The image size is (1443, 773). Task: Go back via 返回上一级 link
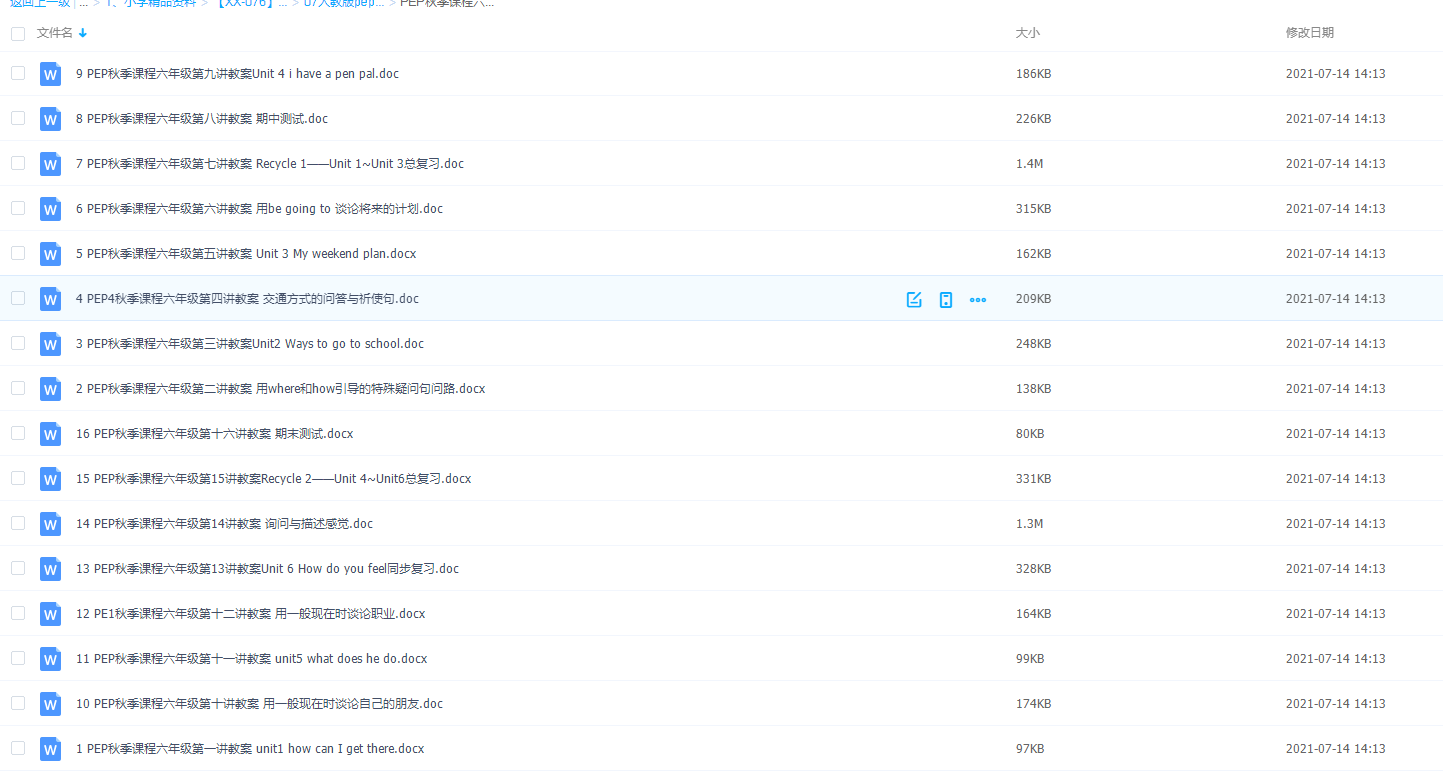(38, 3)
